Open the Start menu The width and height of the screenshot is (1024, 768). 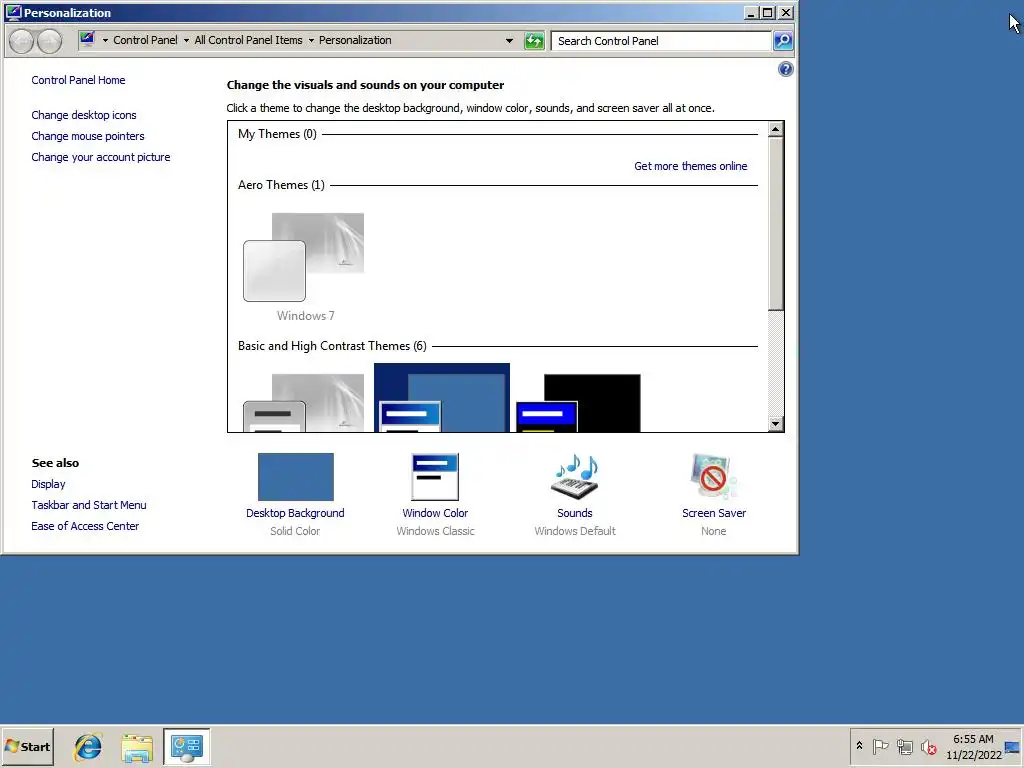pyautogui.click(x=27, y=747)
